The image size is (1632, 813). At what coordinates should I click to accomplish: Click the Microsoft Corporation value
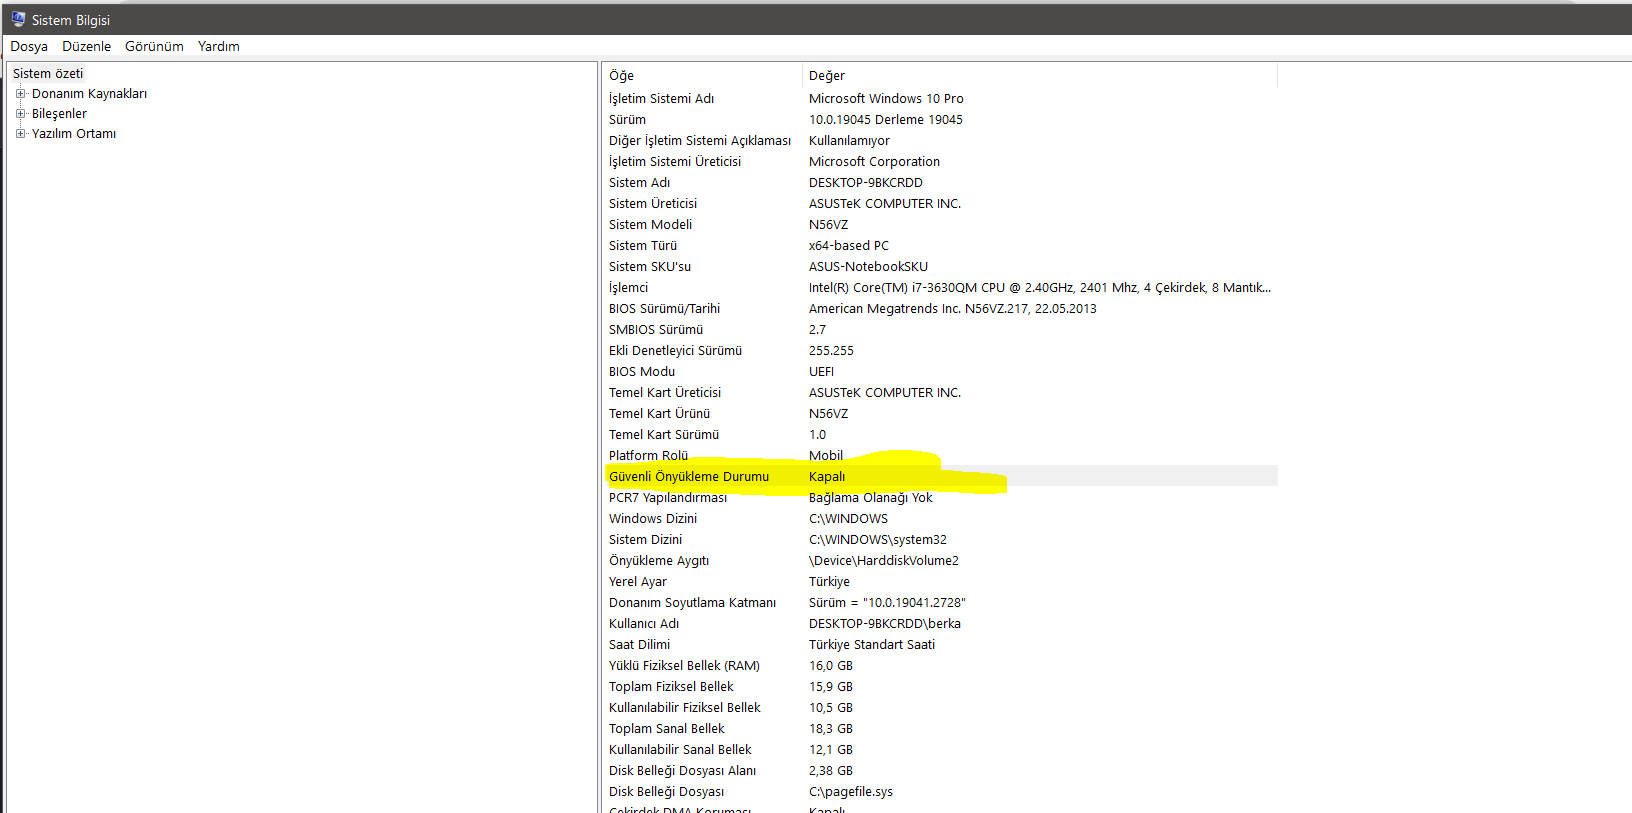point(874,161)
